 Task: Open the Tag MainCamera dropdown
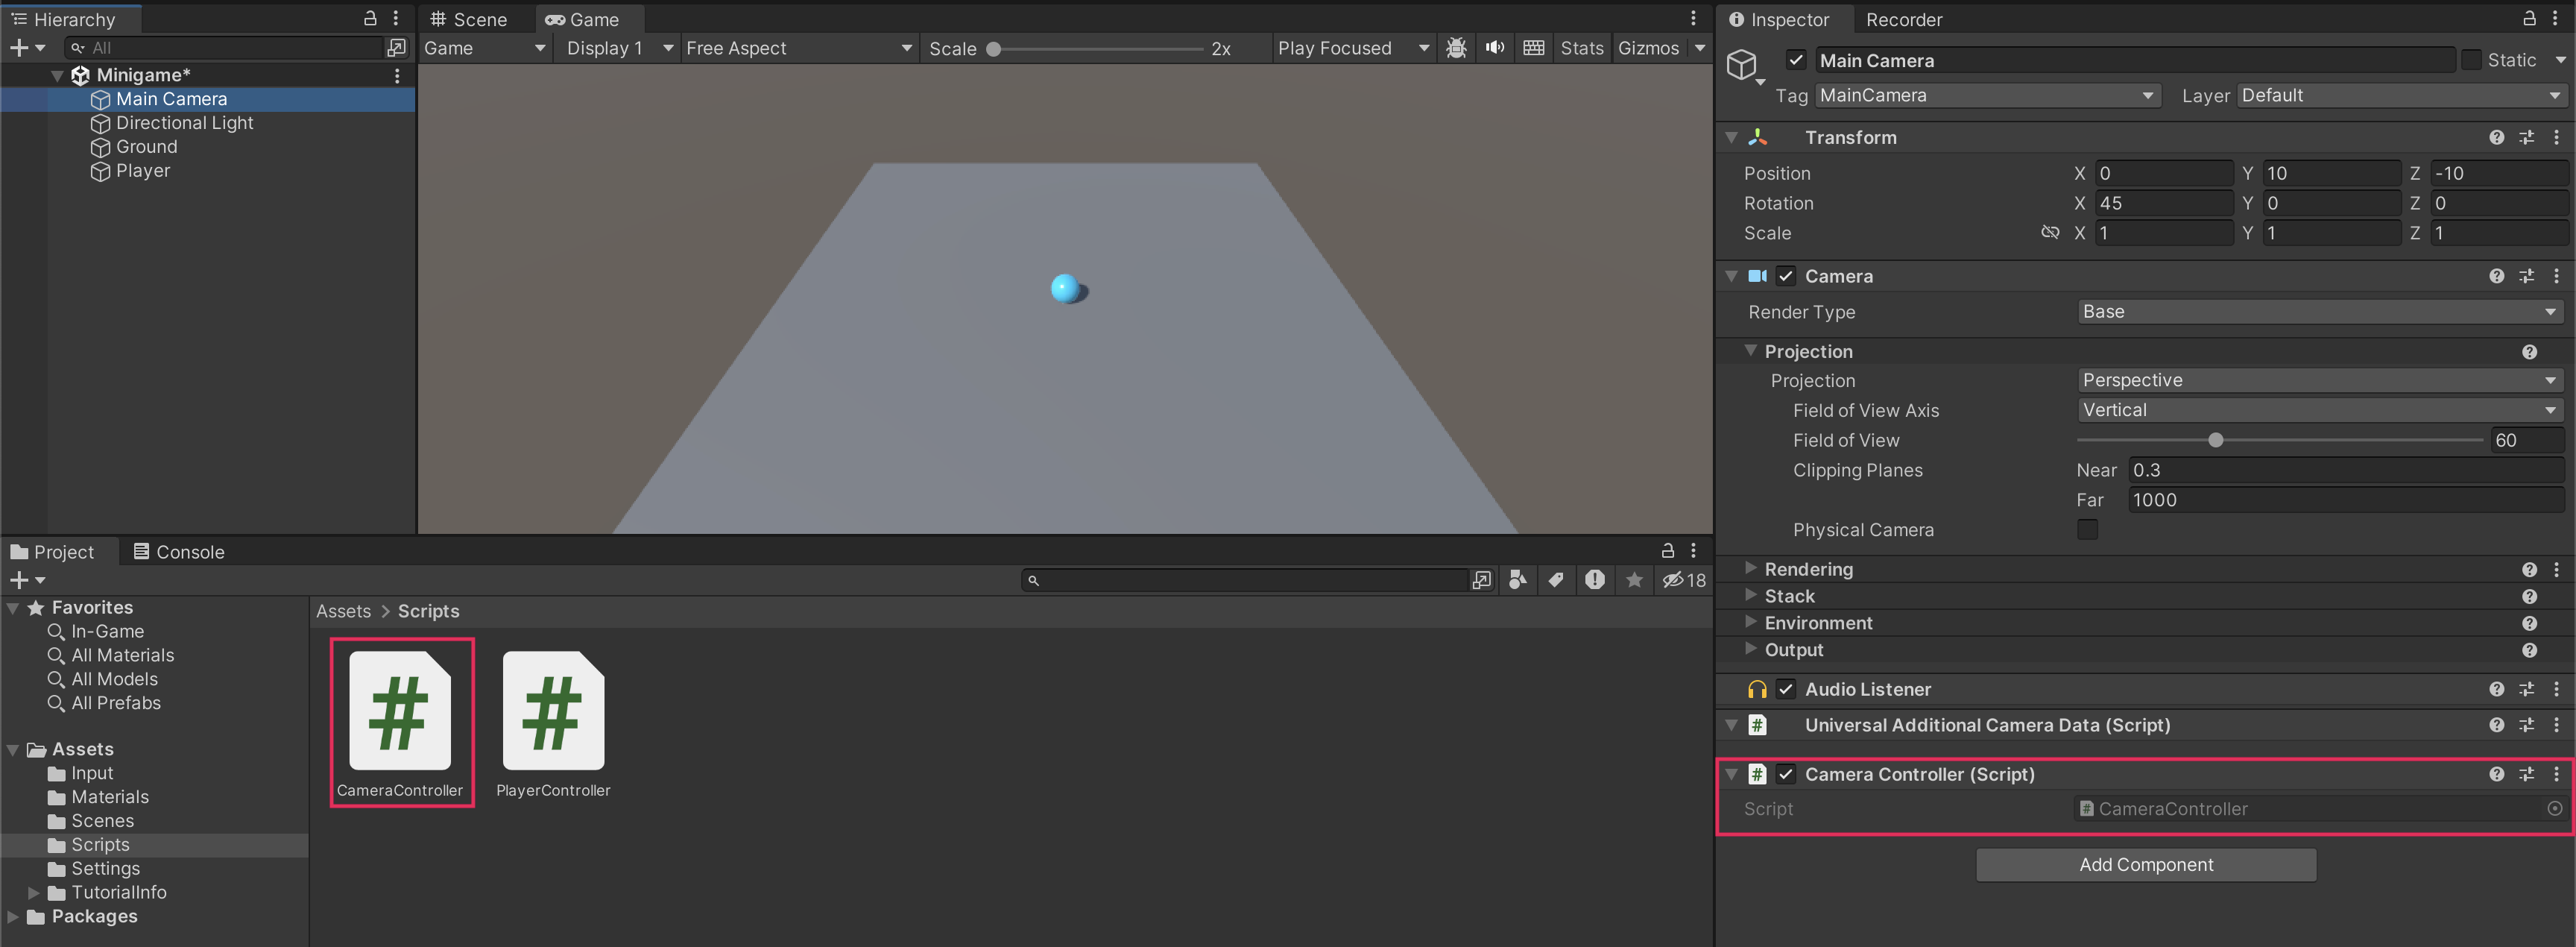click(1986, 95)
